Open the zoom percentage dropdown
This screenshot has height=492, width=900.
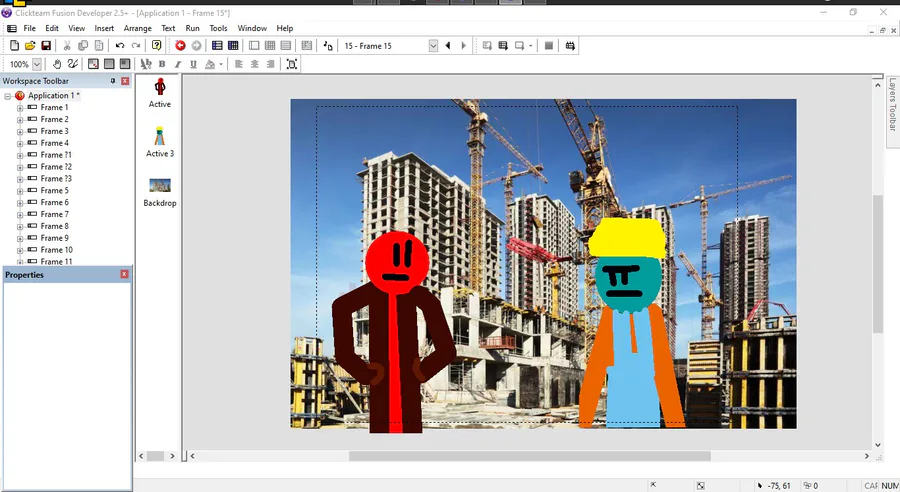[37, 64]
